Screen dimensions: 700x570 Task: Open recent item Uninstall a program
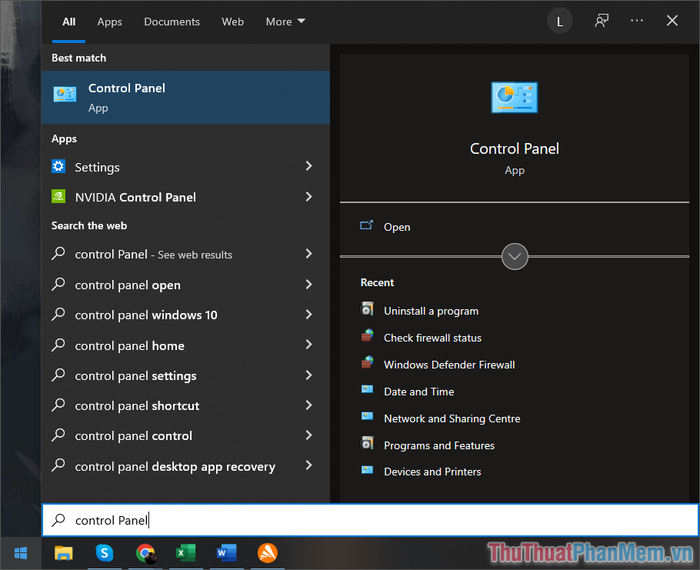tap(431, 311)
